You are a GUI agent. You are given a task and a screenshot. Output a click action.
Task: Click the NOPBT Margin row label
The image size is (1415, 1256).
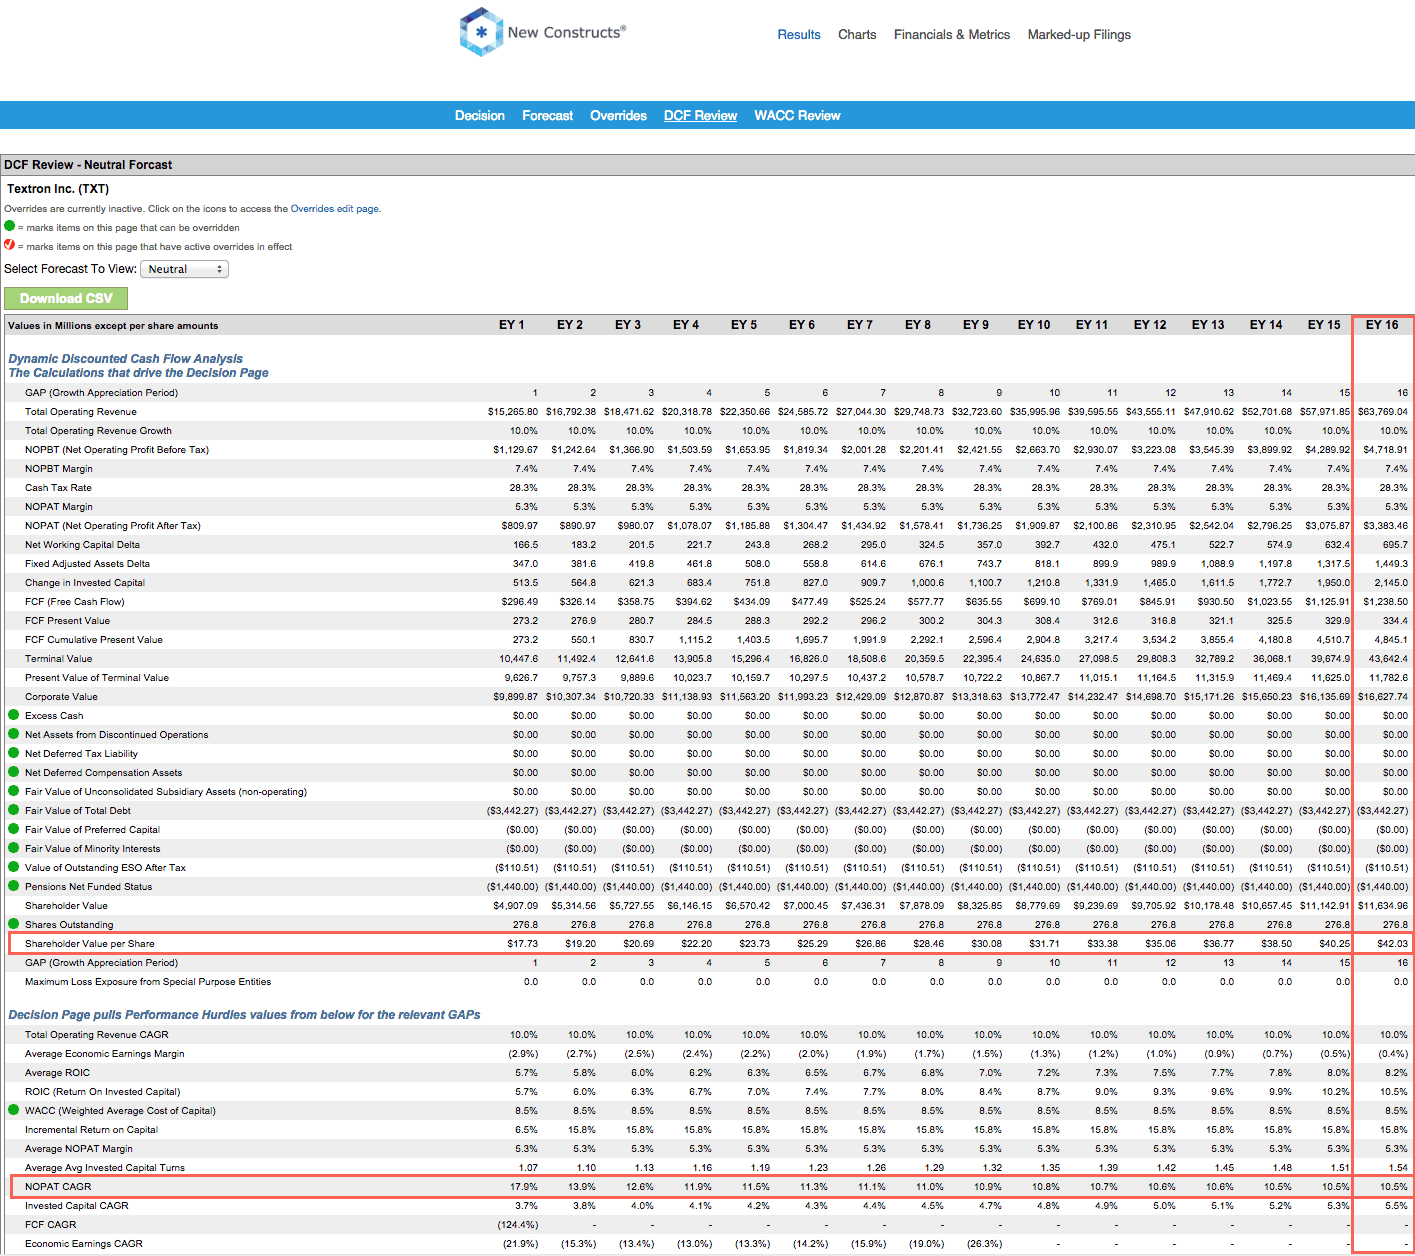pyautogui.click(x=59, y=468)
